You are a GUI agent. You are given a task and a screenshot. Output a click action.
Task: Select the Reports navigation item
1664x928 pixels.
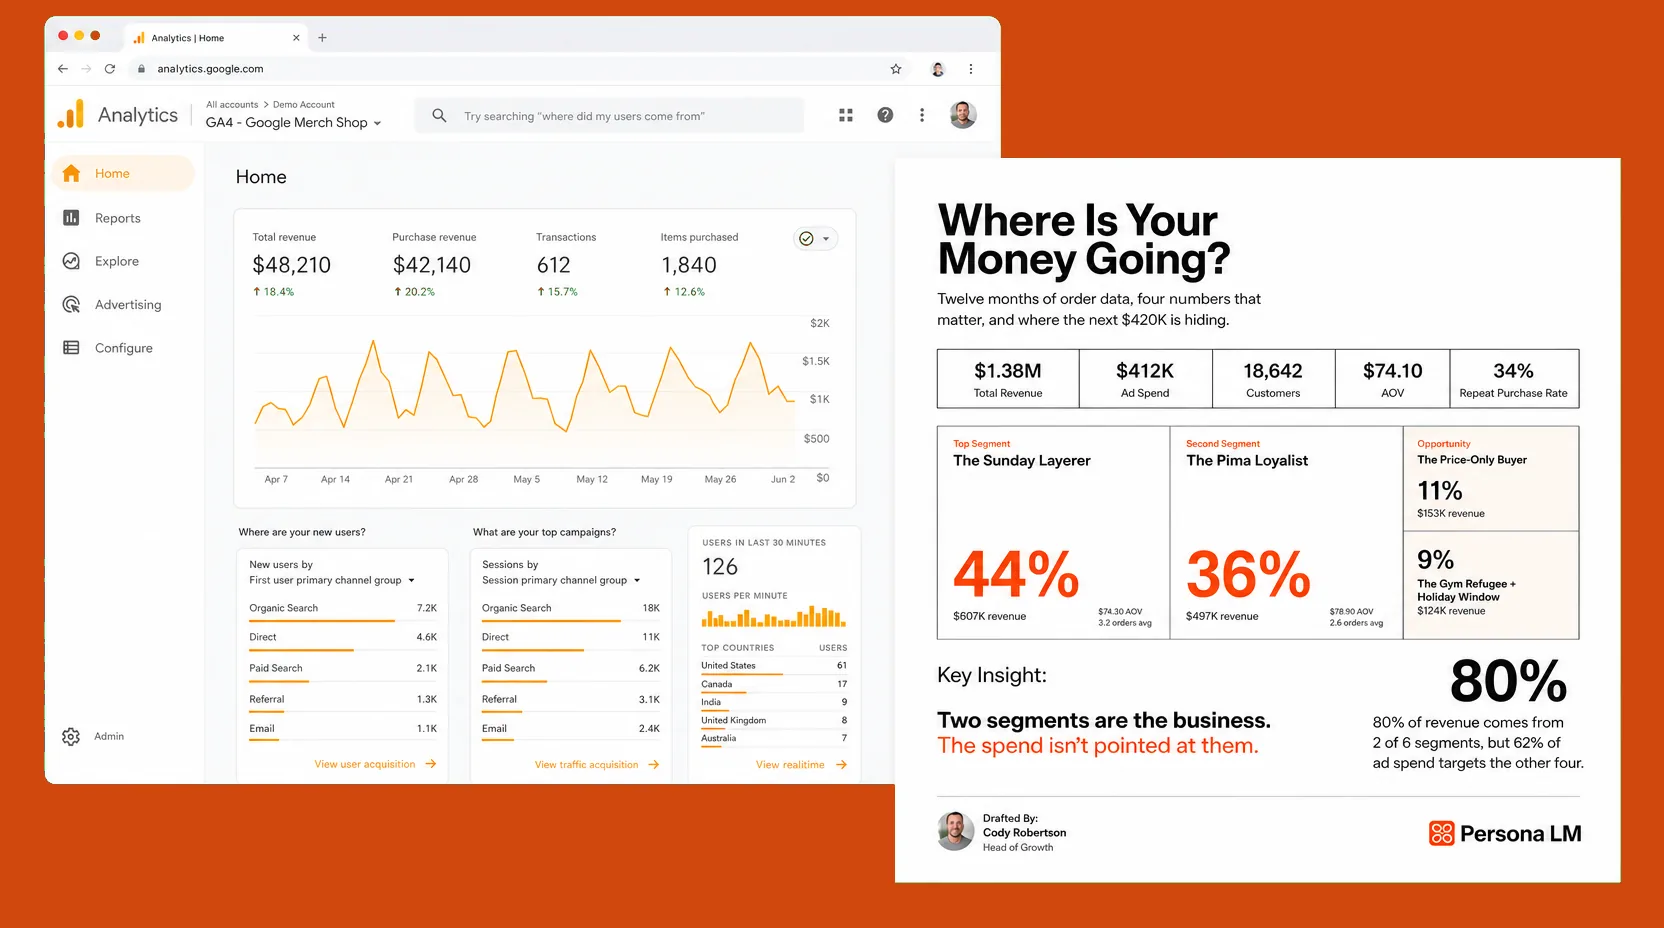[123, 218]
